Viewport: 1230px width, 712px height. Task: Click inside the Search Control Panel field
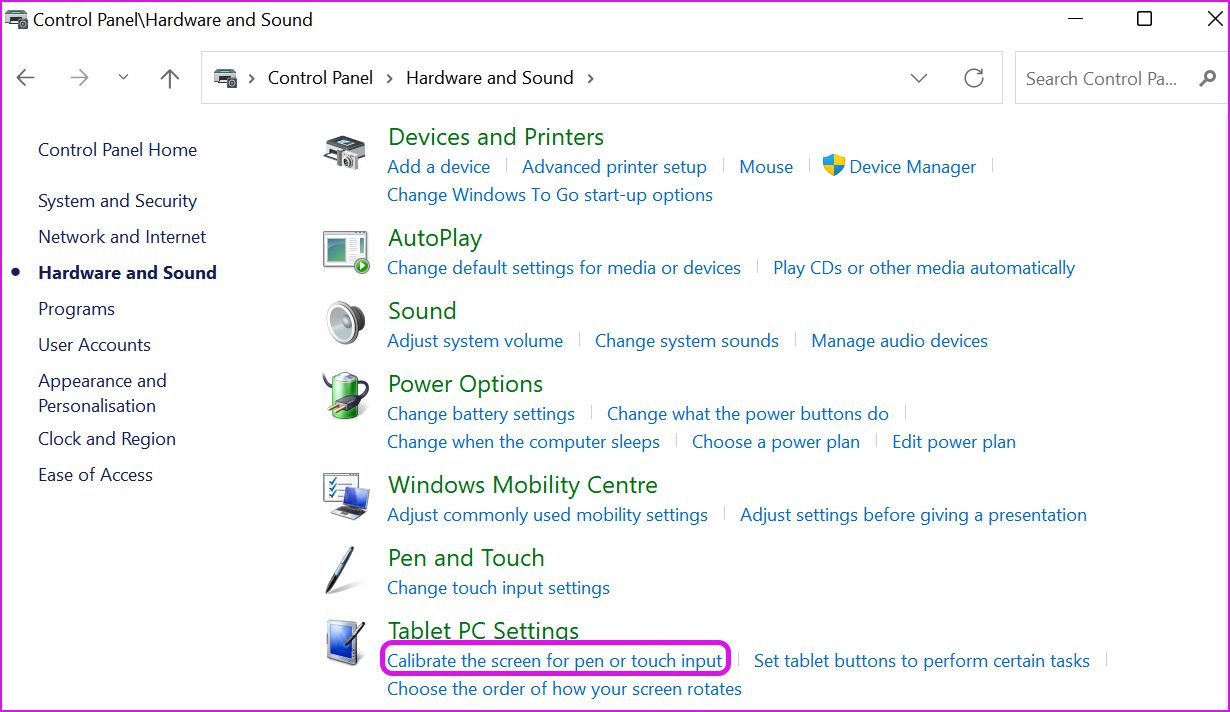point(1100,78)
